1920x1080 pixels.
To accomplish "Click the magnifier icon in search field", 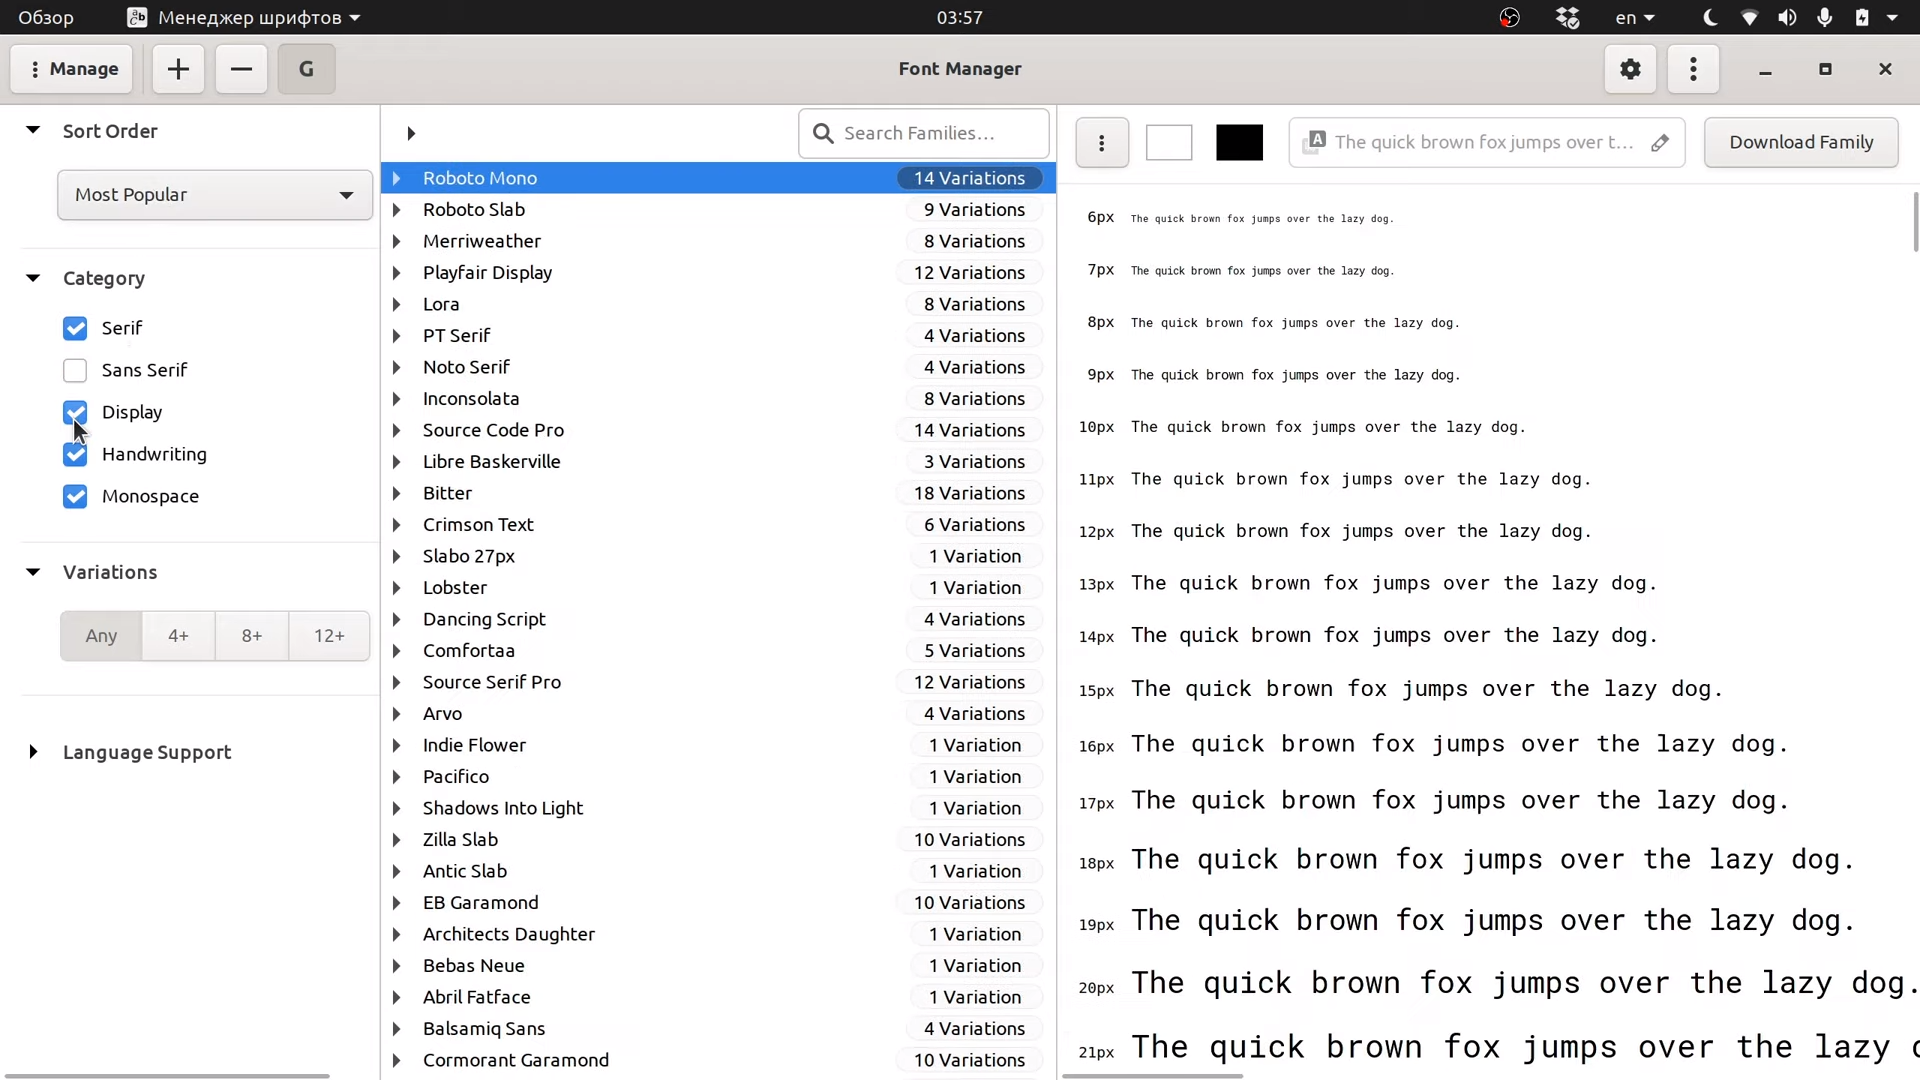I will 823,133.
